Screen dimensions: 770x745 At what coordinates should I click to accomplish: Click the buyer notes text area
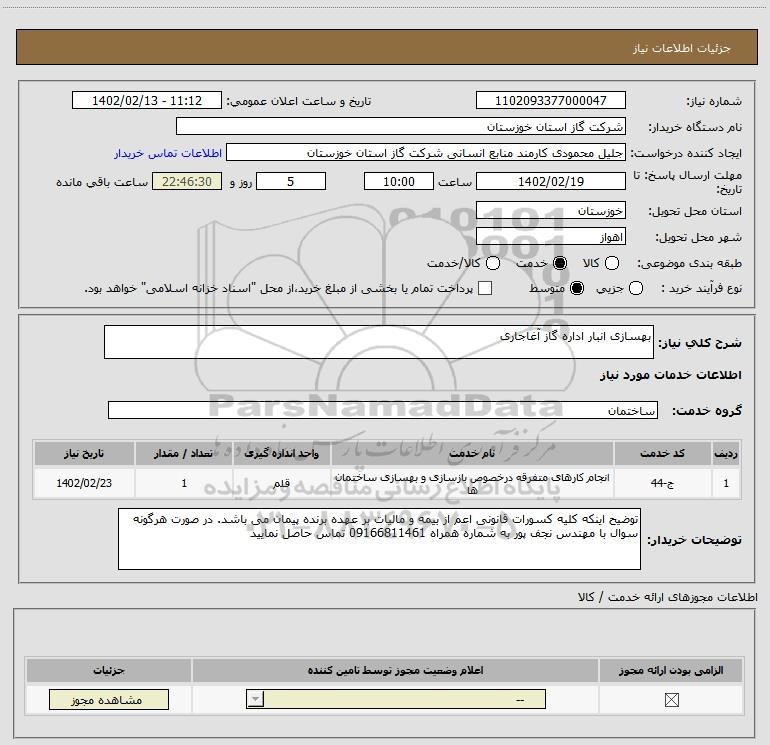[x=379, y=539]
